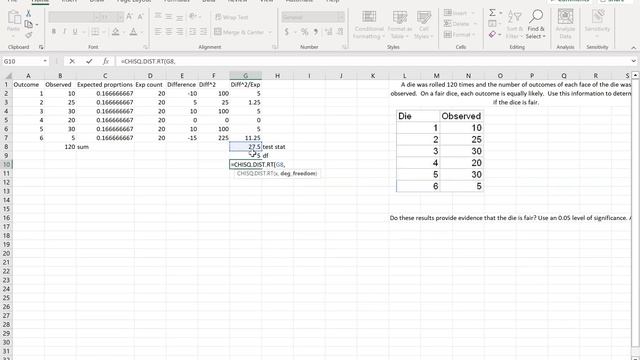
Task: Expand the formula bar chevron
Action: tap(633, 61)
